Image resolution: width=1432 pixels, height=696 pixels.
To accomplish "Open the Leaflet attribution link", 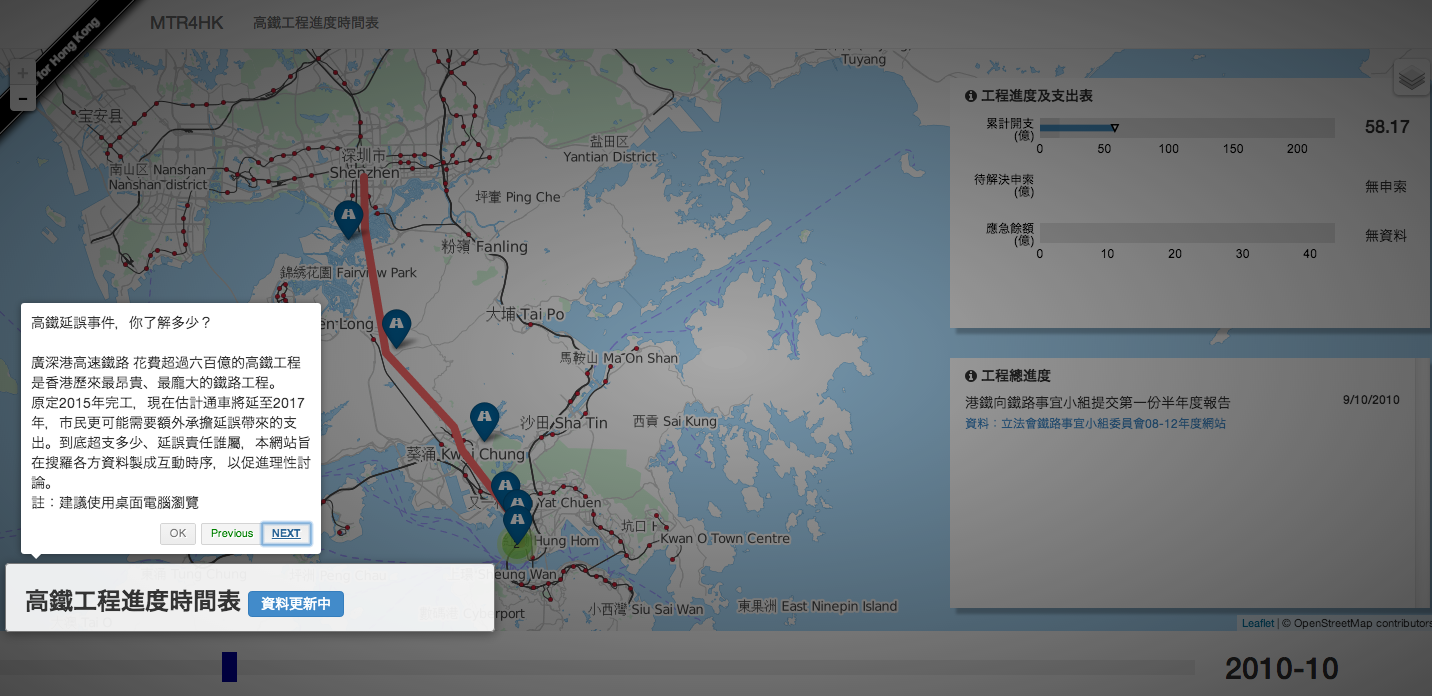I will coord(1258,623).
